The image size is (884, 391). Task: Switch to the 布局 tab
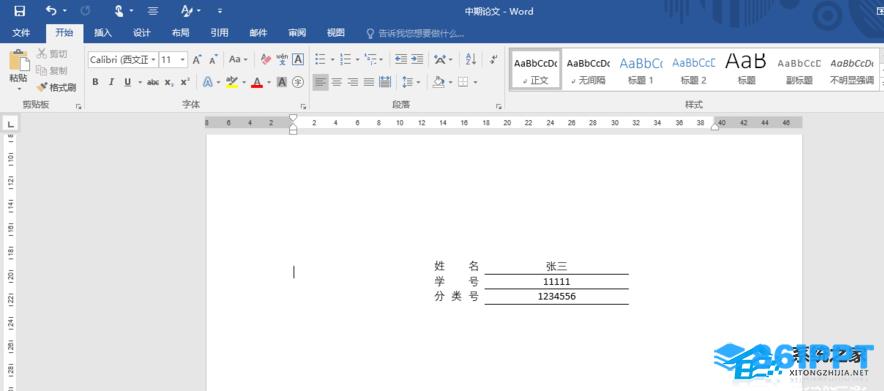click(180, 33)
